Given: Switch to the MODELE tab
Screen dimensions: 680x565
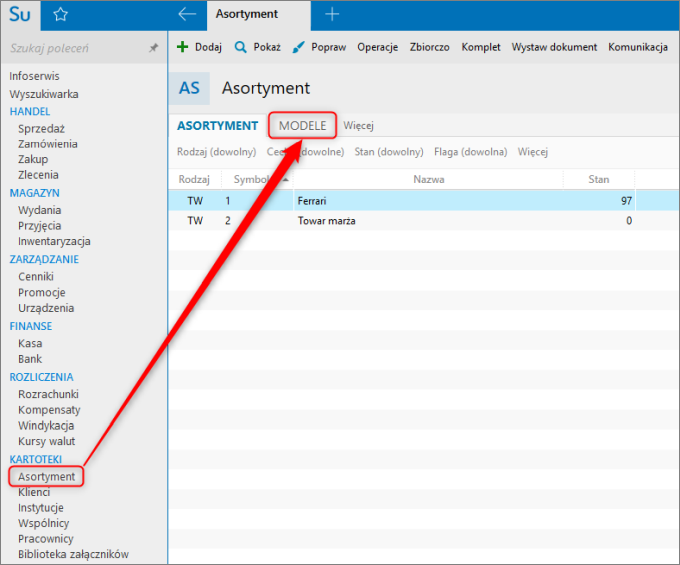Looking at the screenshot, I should click(302, 126).
